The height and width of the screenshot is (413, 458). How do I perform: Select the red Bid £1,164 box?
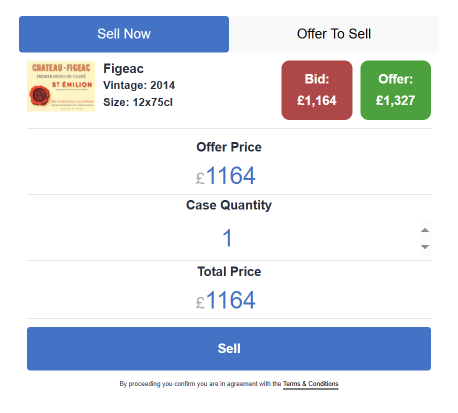[317, 90]
